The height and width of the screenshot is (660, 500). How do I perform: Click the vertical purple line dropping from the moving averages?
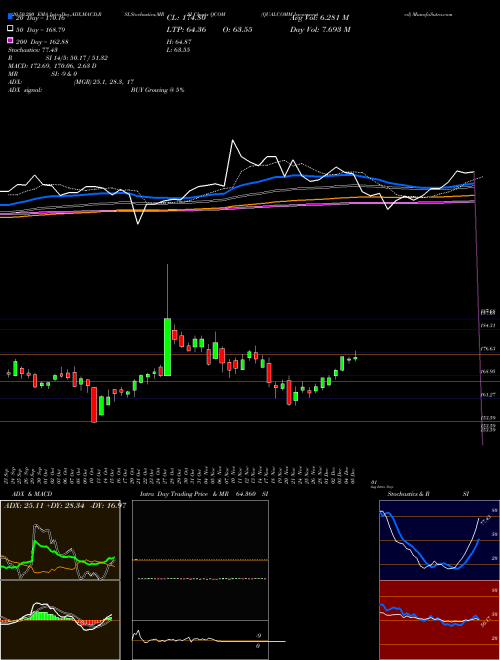479,307
